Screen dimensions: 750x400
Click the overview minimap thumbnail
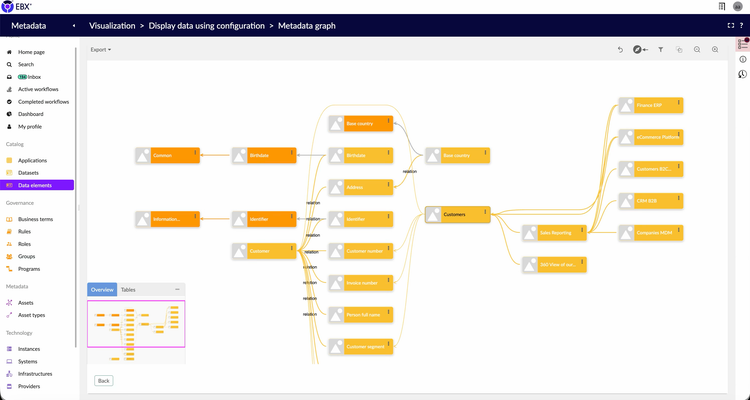pos(136,330)
